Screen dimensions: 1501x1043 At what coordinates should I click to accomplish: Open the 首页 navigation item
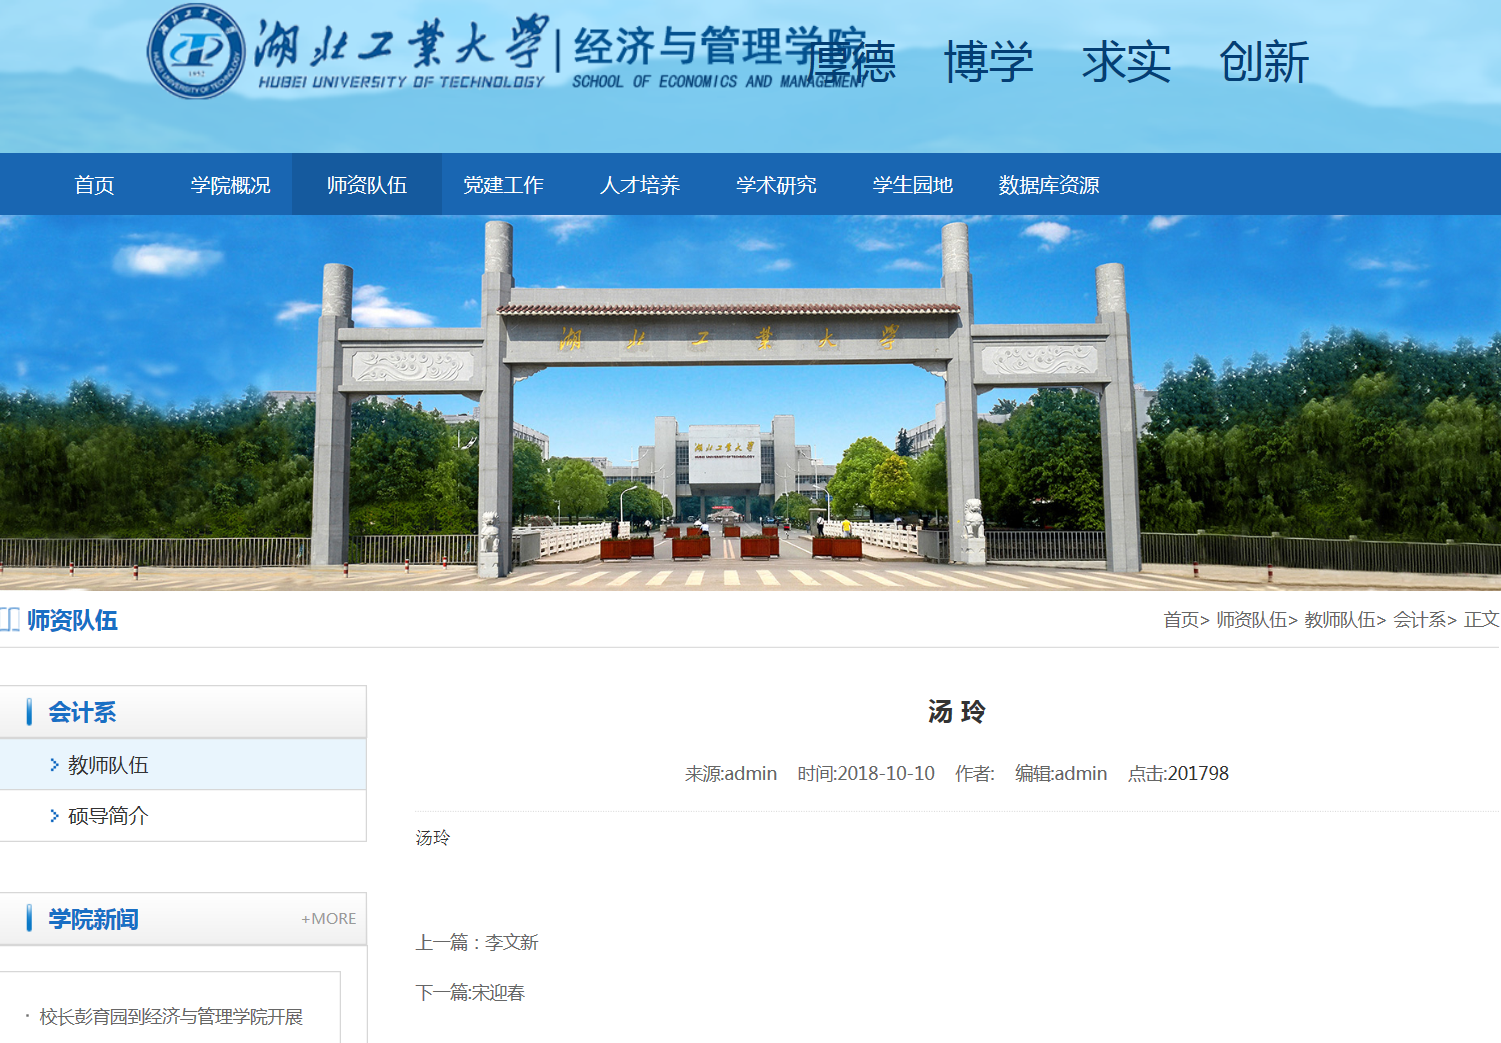click(94, 184)
